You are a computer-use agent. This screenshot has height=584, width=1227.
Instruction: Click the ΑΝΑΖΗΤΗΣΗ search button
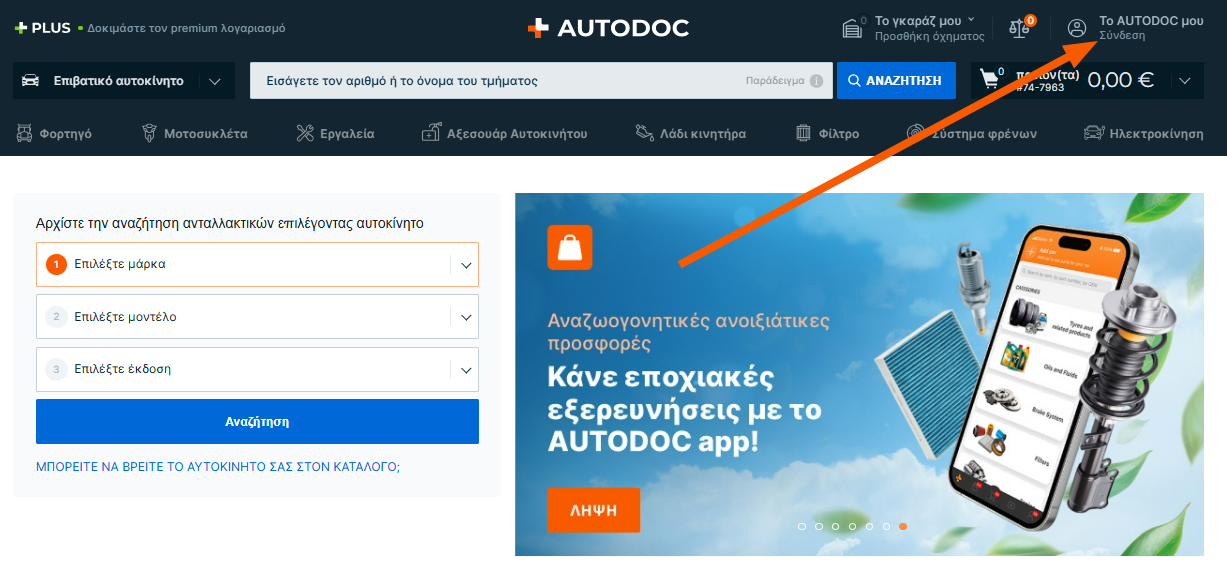click(x=896, y=81)
